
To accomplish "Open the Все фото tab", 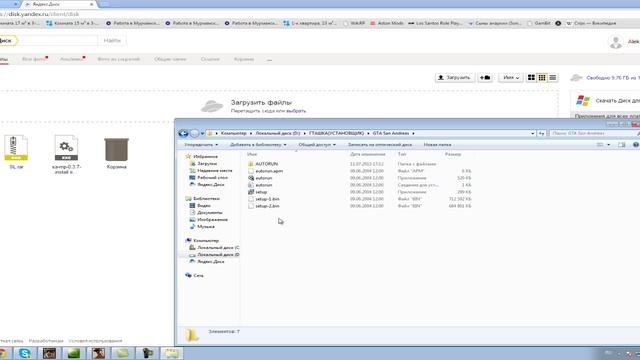I will coord(34,59).
